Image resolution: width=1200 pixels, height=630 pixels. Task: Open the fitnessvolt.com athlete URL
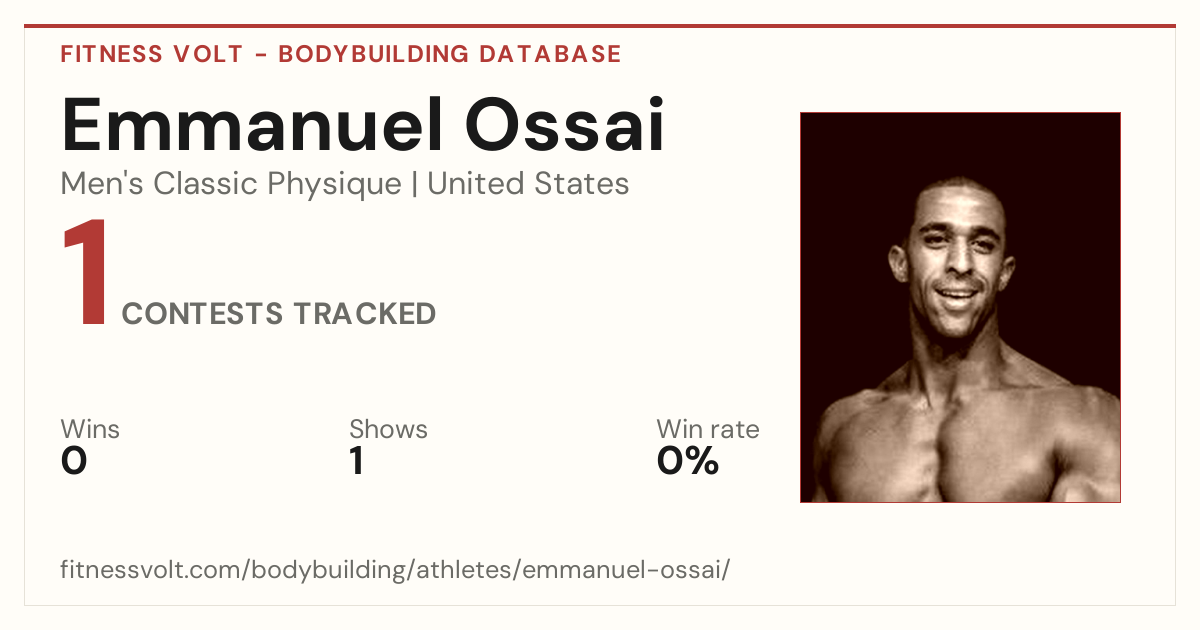pyautogui.click(x=396, y=570)
